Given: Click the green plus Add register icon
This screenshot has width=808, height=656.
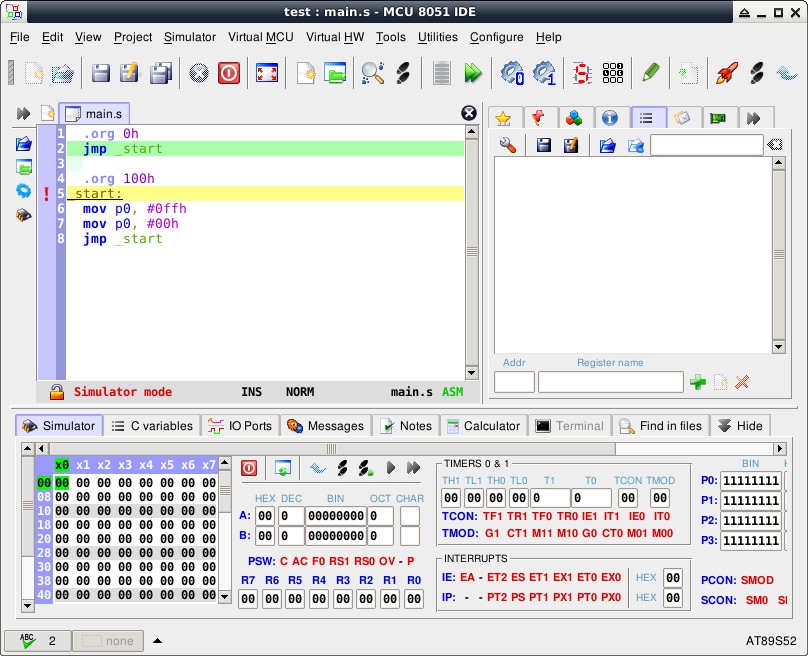Looking at the screenshot, I should (x=698, y=382).
